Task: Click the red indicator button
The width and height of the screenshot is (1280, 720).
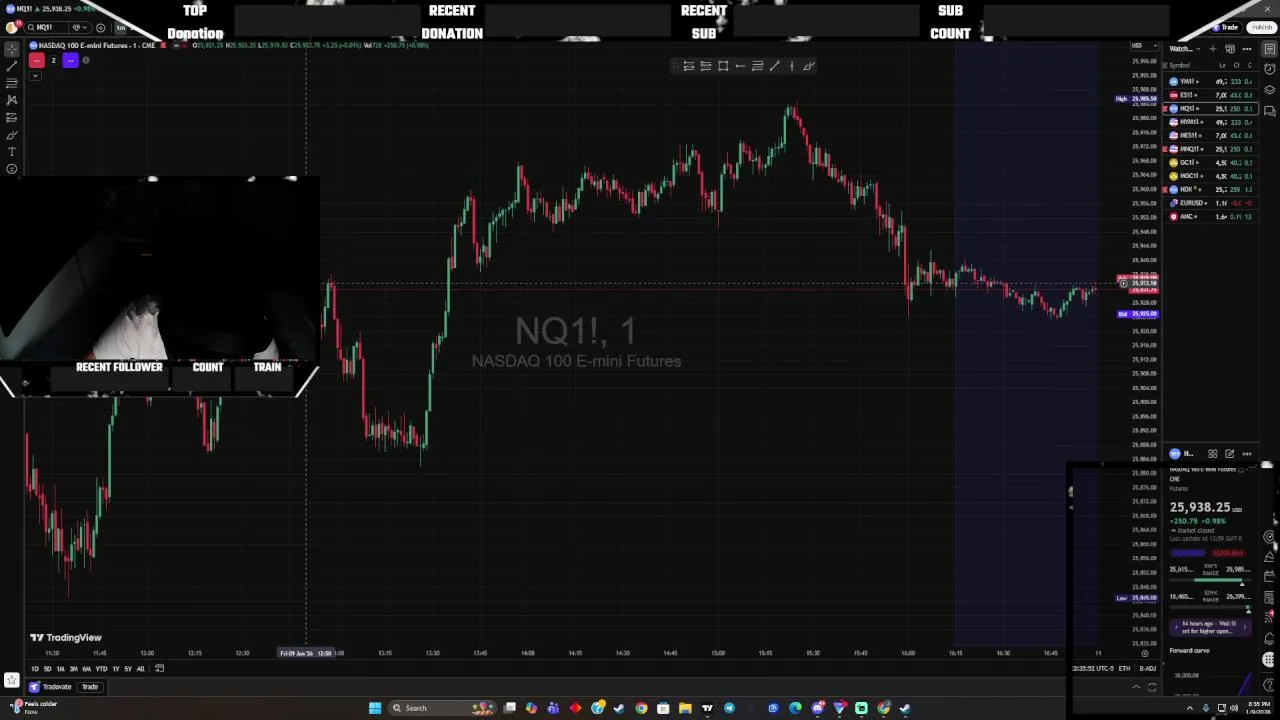Action: (36, 60)
